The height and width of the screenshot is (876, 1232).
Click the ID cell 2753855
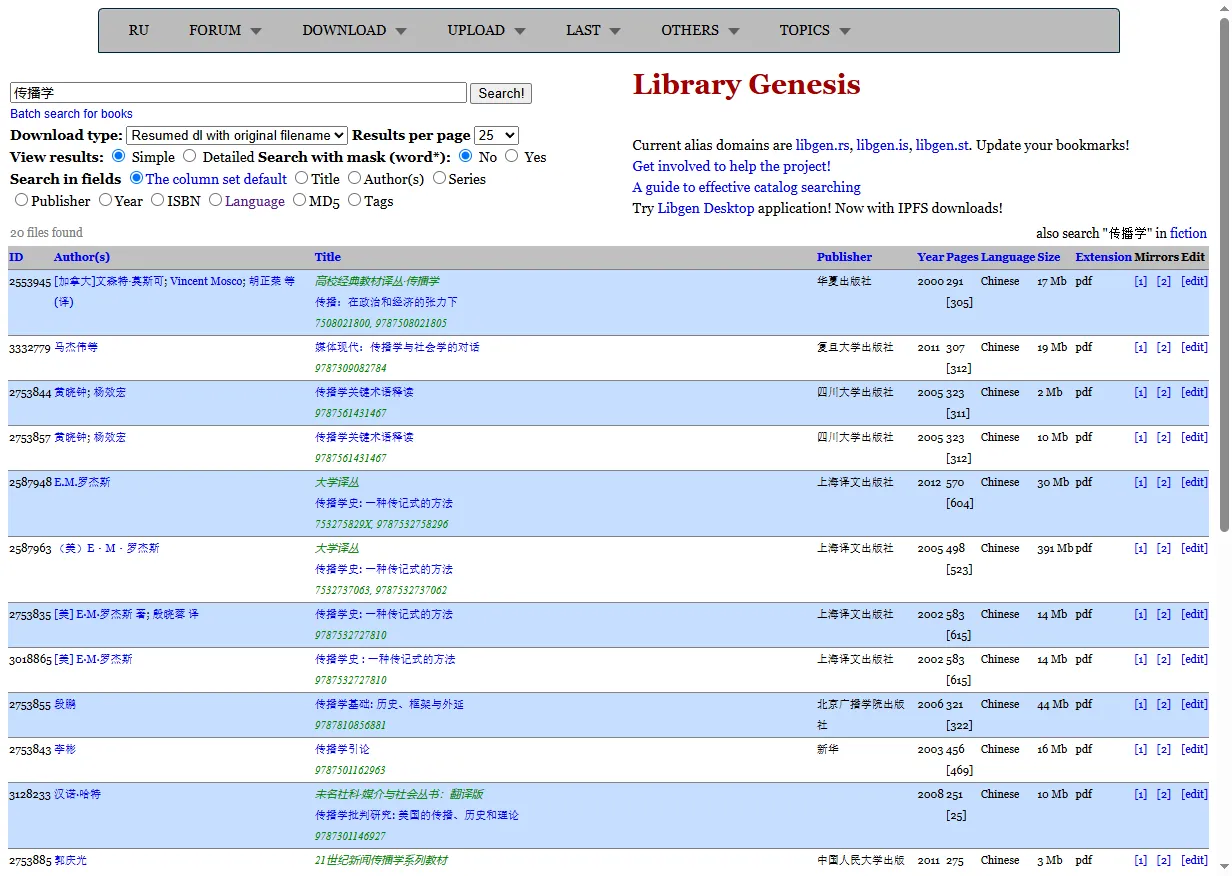(30, 704)
